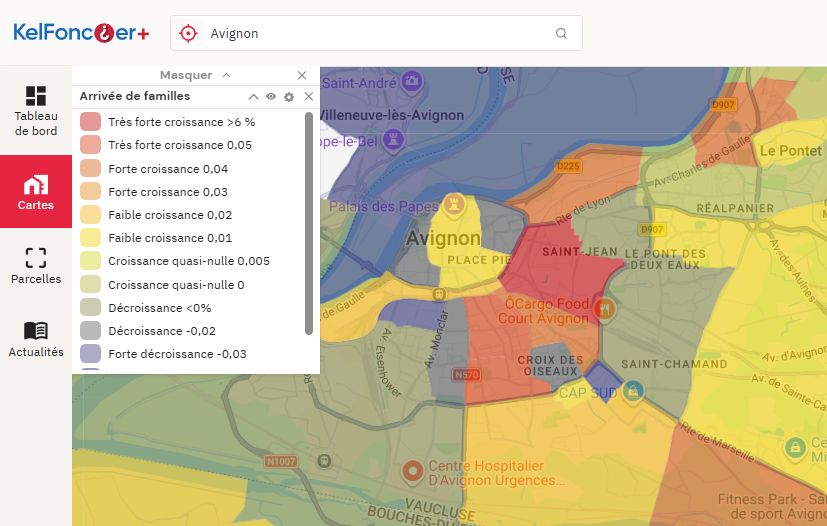Collapse the Arrivée de familles legend
The height and width of the screenshot is (526, 827).
click(x=253, y=97)
